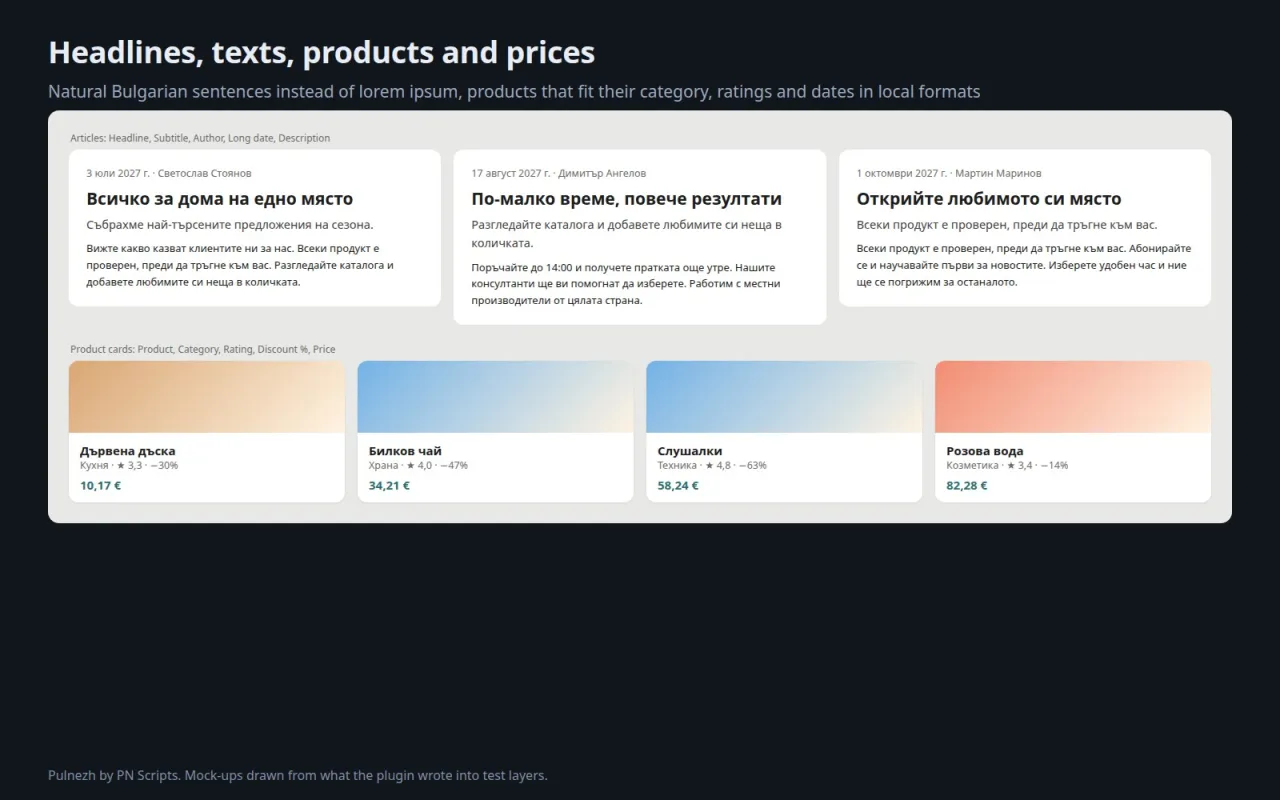The image size is (1280, 800).
Task: Click product name 'Розова вода'
Action: click(x=985, y=451)
